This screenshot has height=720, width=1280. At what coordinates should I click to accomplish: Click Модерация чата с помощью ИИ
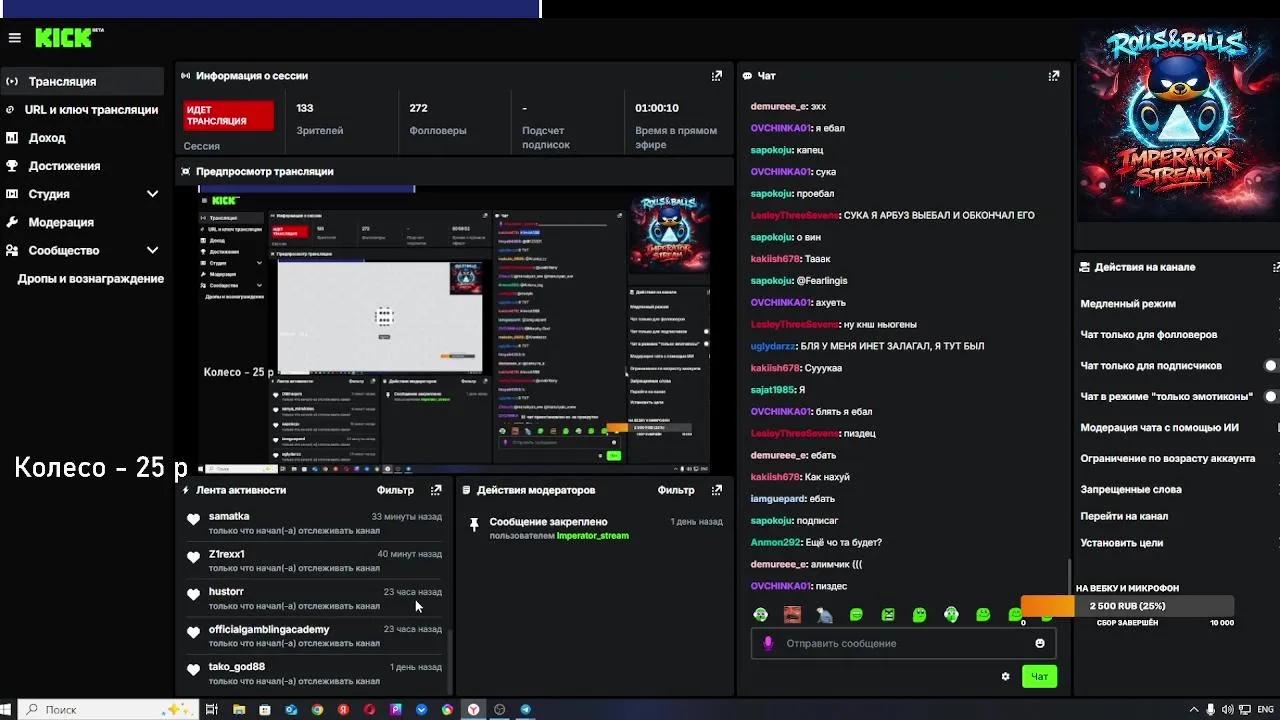pos(1159,428)
